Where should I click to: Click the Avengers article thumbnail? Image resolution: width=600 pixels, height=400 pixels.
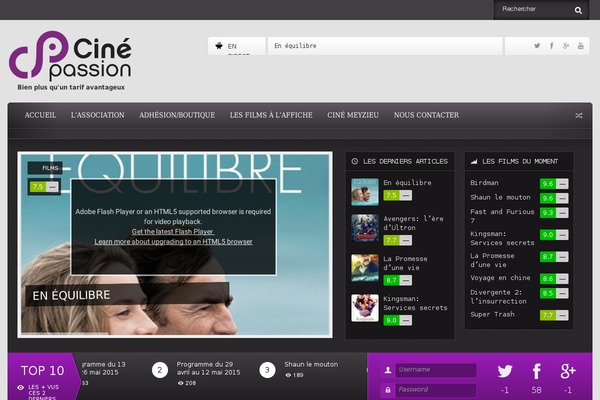tap(365, 228)
